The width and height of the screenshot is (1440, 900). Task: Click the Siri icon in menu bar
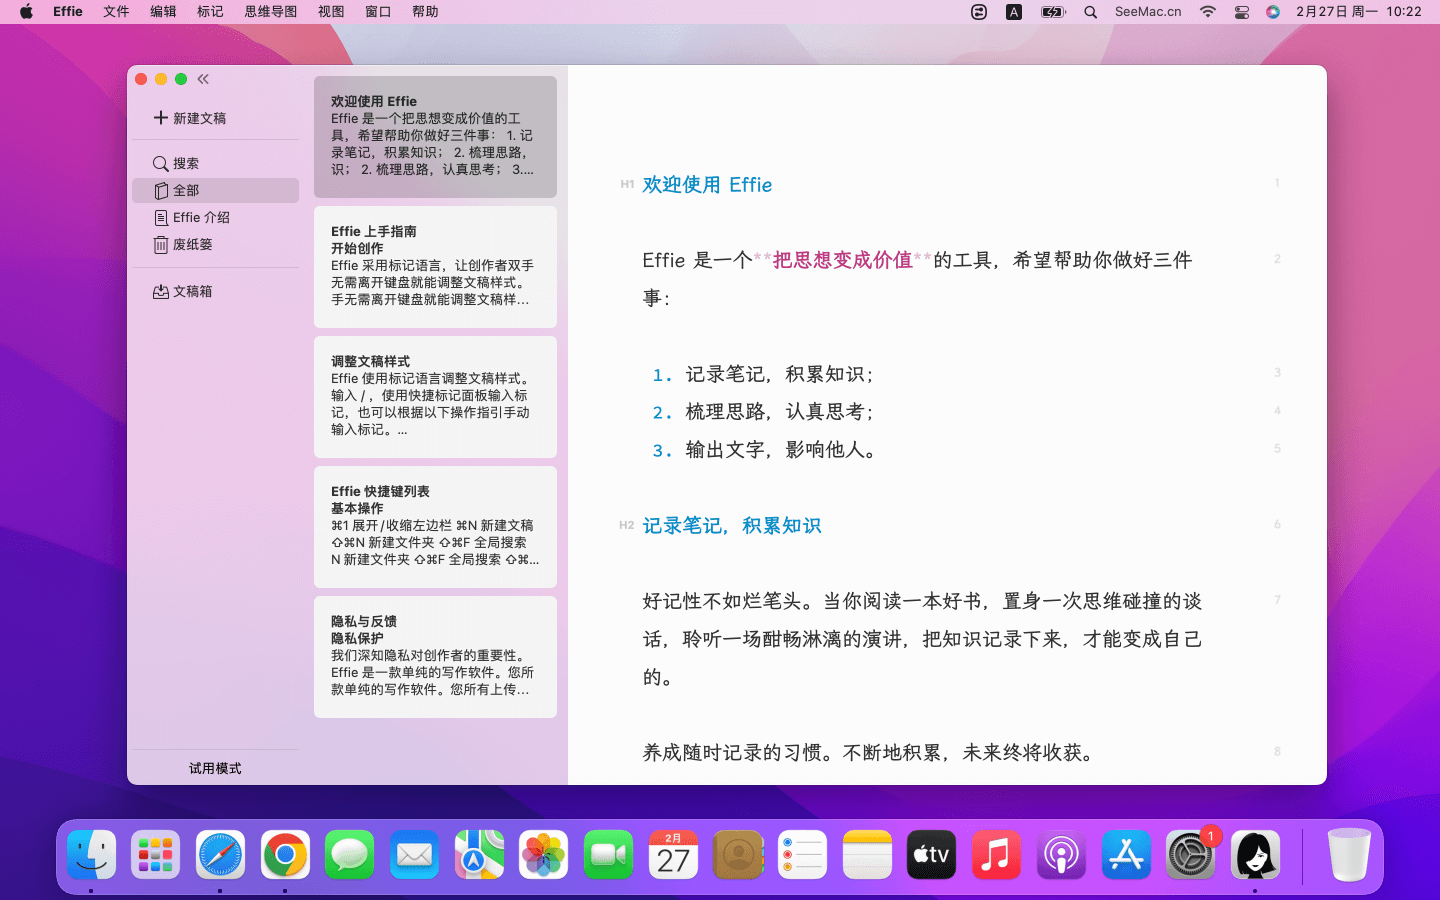pyautogui.click(x=1273, y=12)
